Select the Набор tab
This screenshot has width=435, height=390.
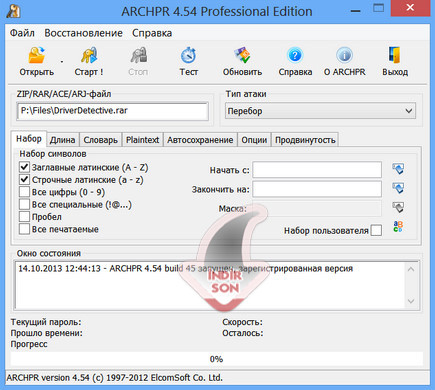[x=29, y=139]
